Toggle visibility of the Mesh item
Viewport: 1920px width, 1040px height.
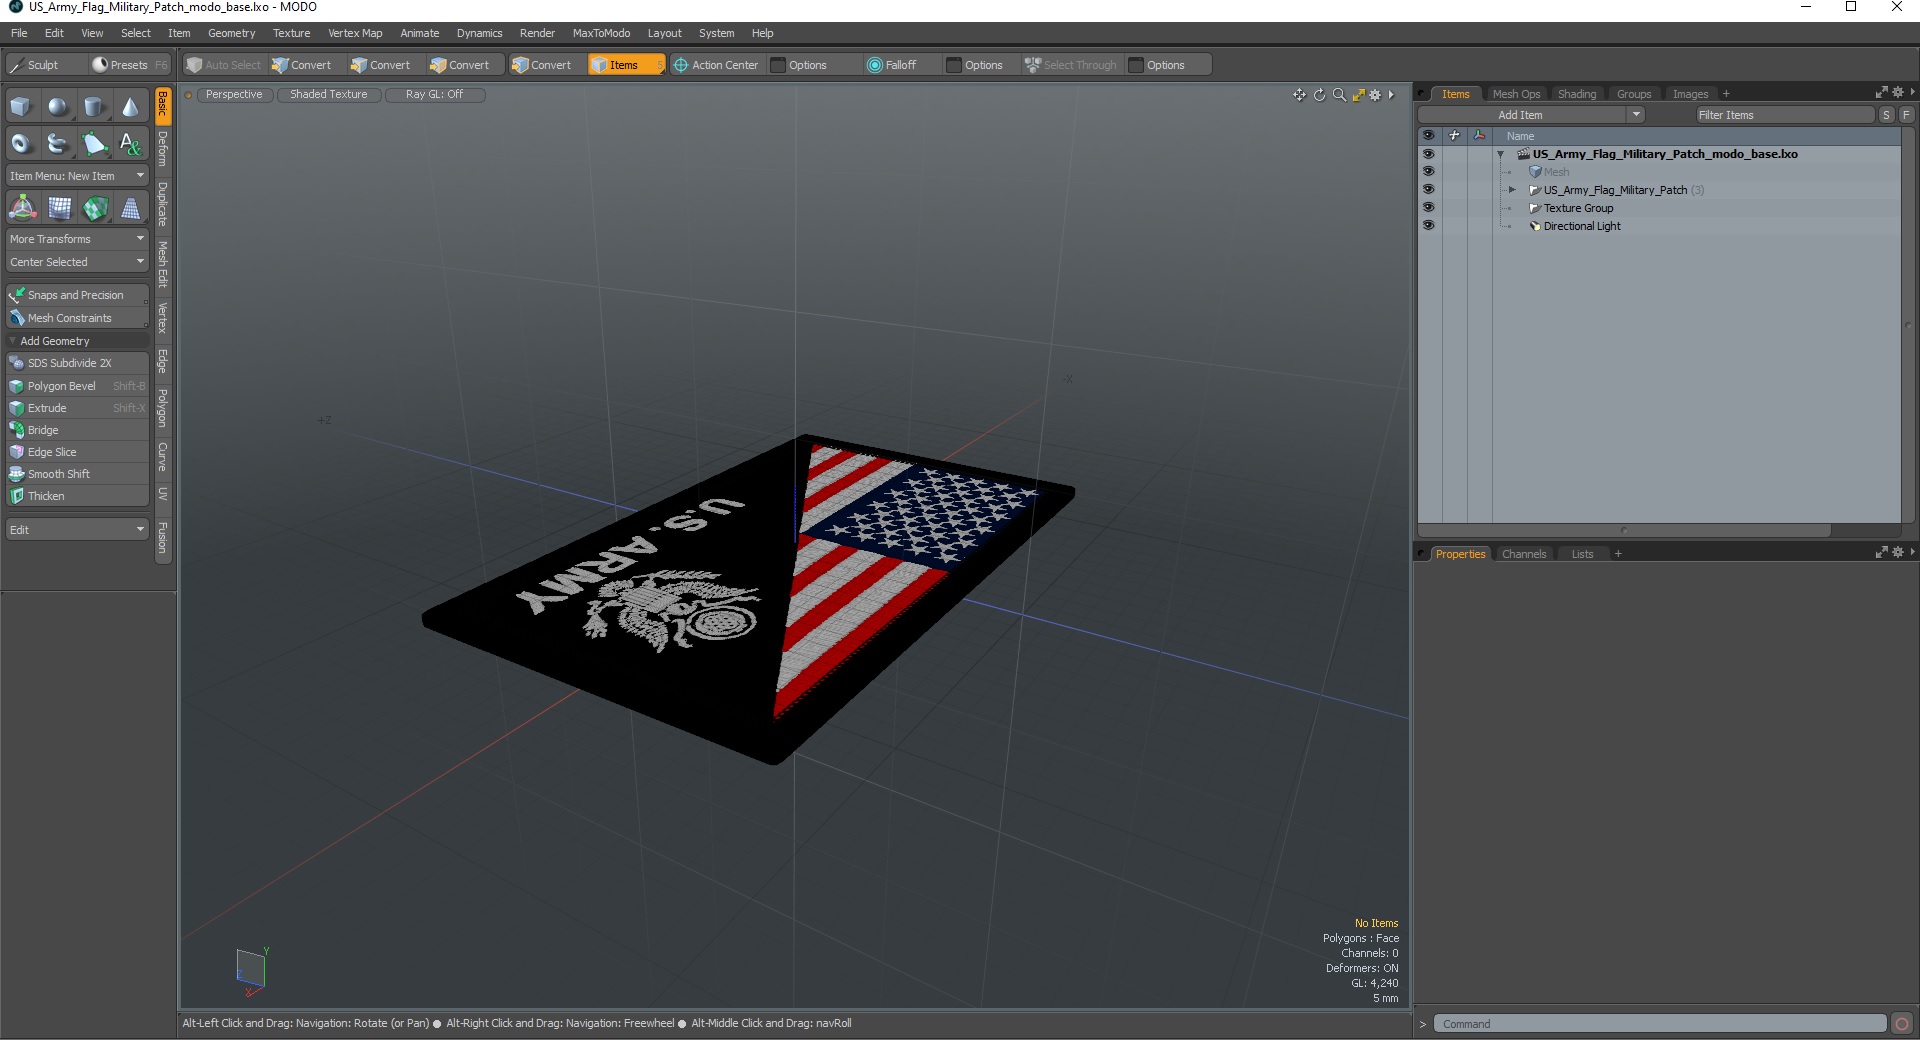[1428, 172]
